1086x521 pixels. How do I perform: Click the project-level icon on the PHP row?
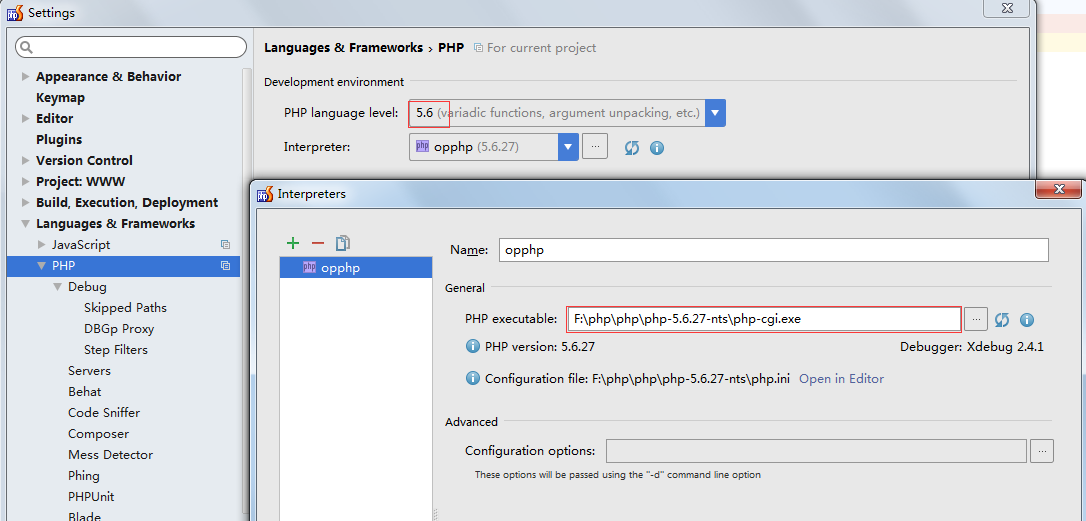pyautogui.click(x=225, y=265)
